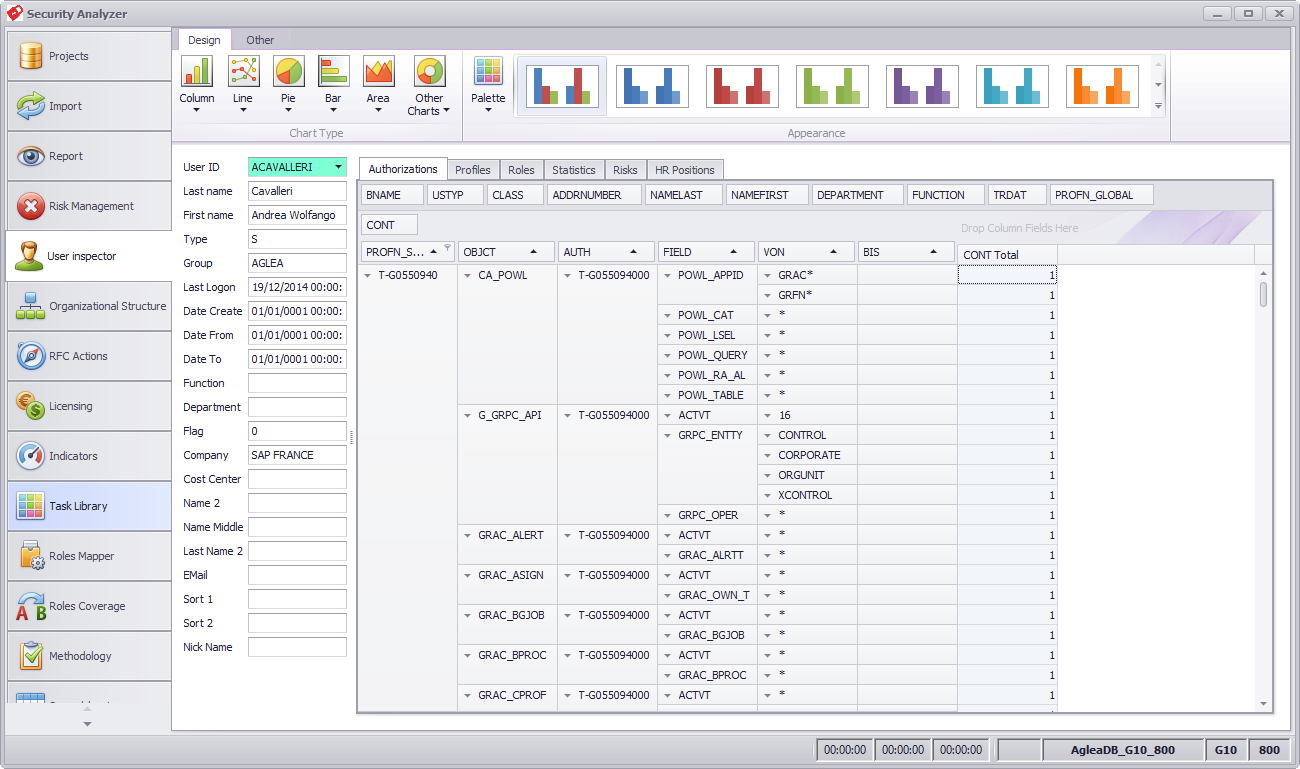Click the PROFN_GLOBAL filter field button
This screenshot has width=1300, height=769.
[x=1101, y=195]
